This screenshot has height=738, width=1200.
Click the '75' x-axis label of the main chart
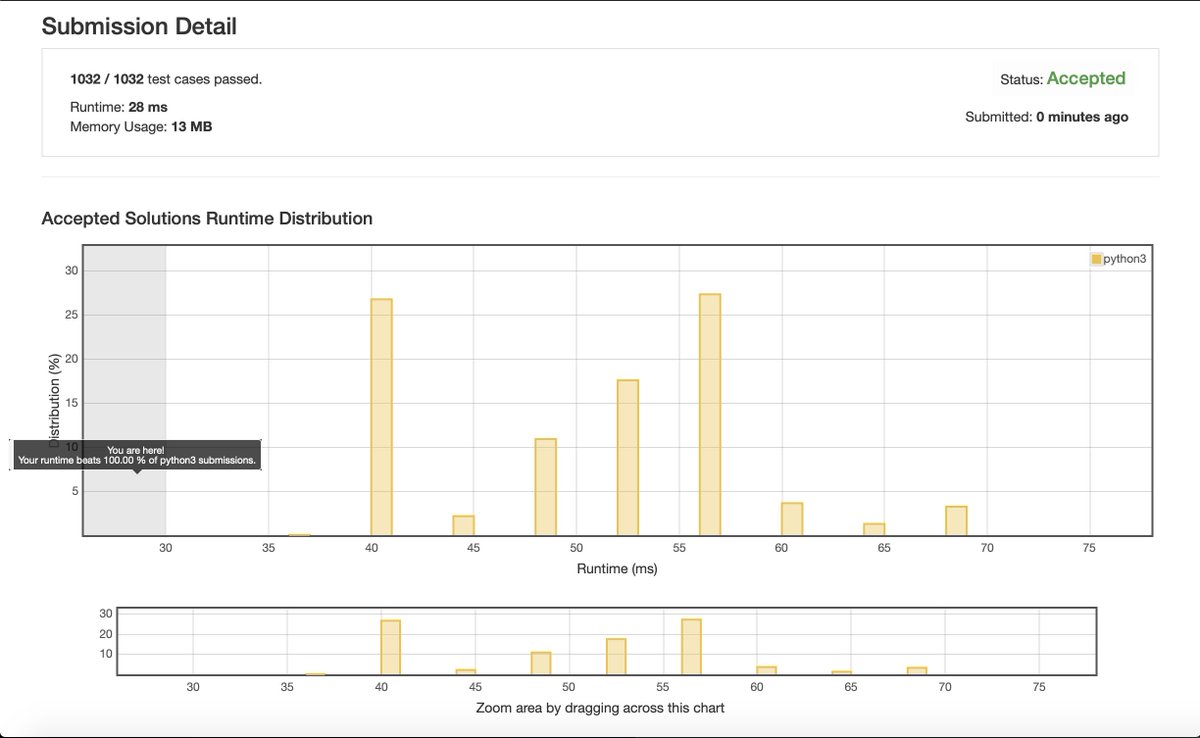coord(1089,548)
